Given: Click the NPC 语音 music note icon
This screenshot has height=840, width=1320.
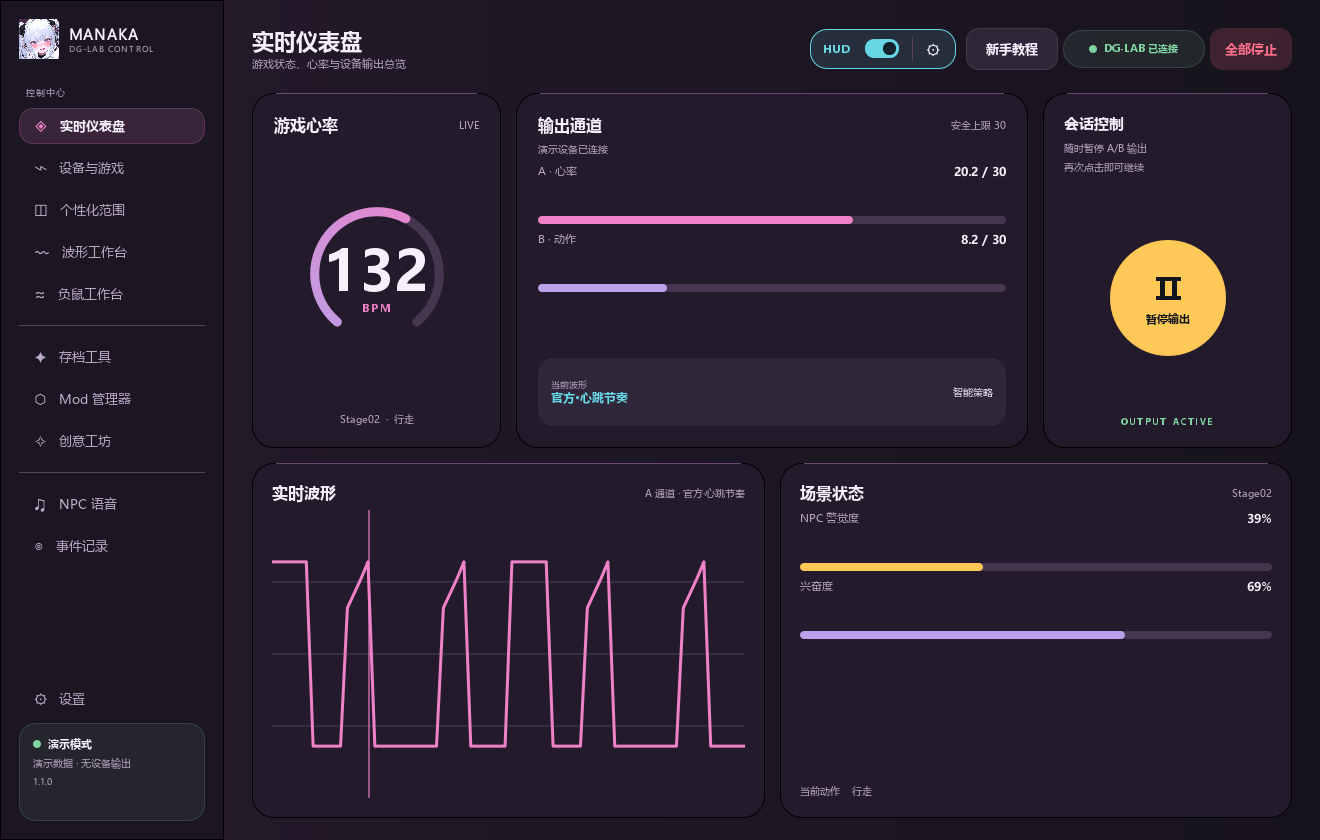Looking at the screenshot, I should [x=40, y=504].
